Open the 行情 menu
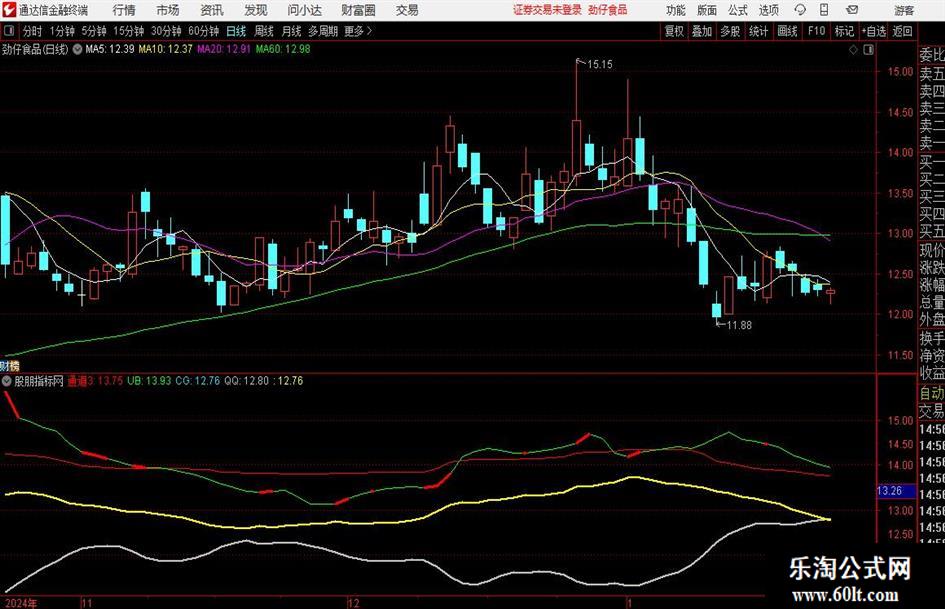 click(x=124, y=10)
